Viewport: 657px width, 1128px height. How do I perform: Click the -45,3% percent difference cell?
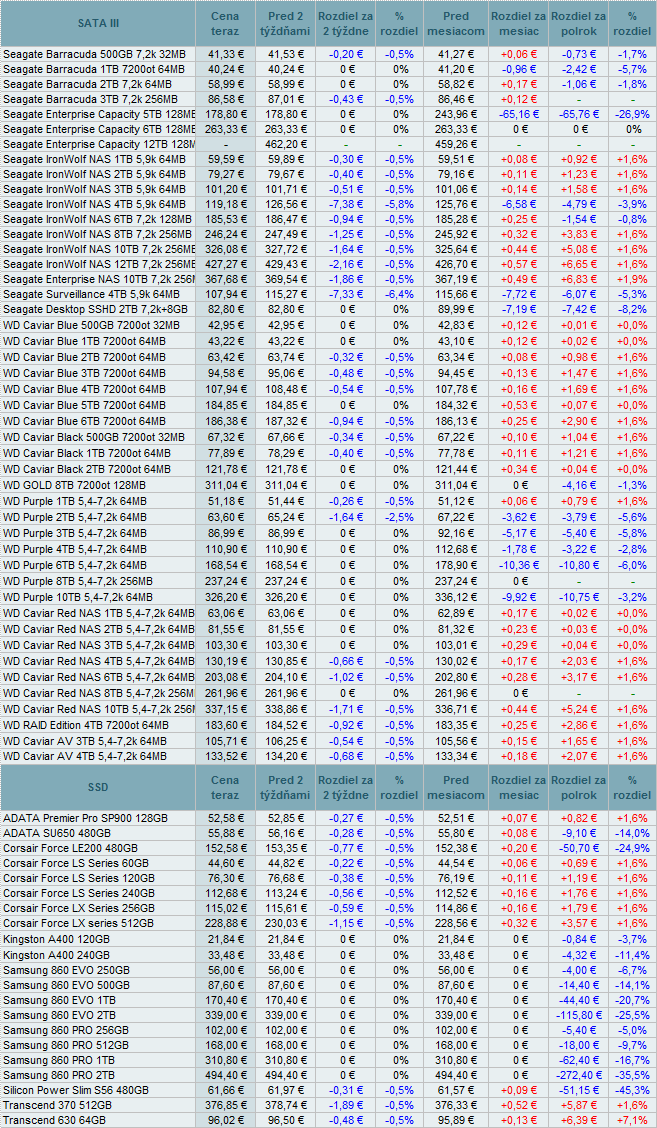pos(633,1091)
